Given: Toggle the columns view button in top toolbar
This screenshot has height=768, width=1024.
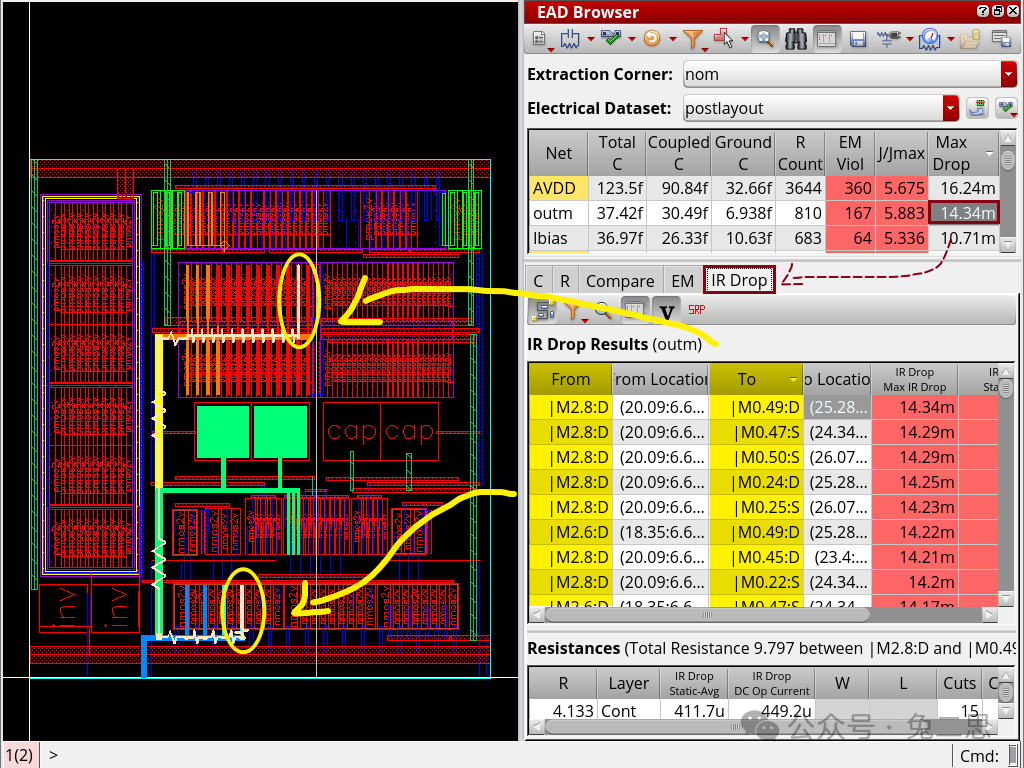Looking at the screenshot, I should (x=826, y=39).
